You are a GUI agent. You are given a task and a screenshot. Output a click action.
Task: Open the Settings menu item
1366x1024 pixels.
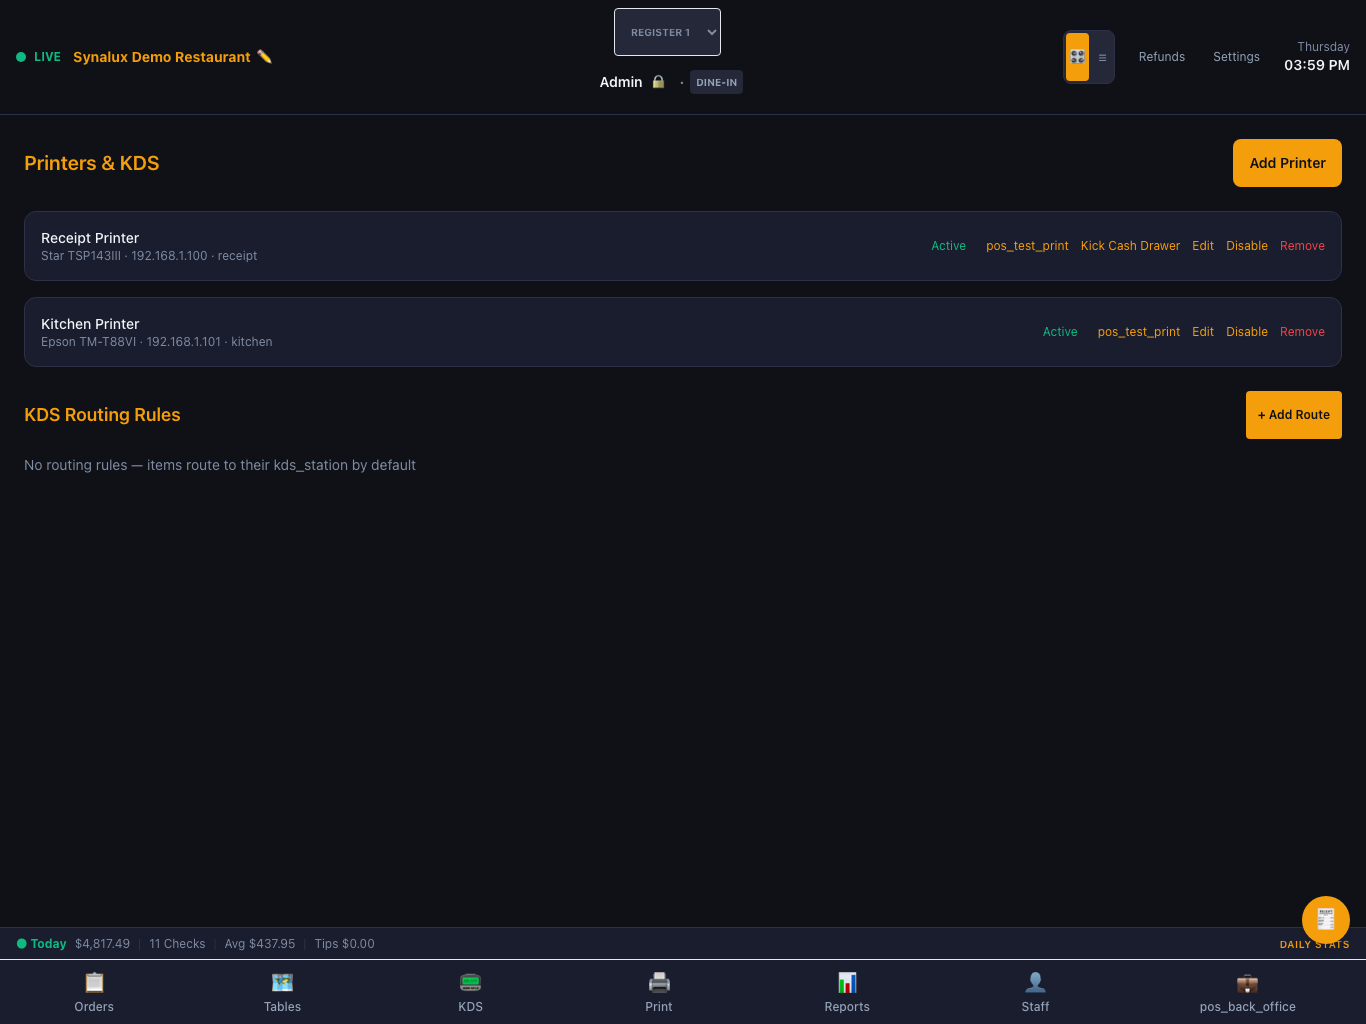[x=1236, y=57]
